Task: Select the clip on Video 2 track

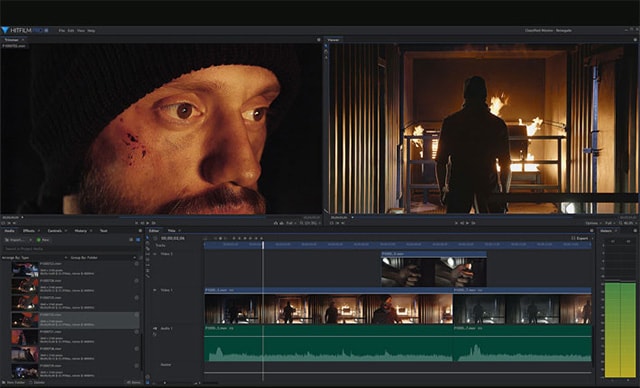Action: click(433, 269)
